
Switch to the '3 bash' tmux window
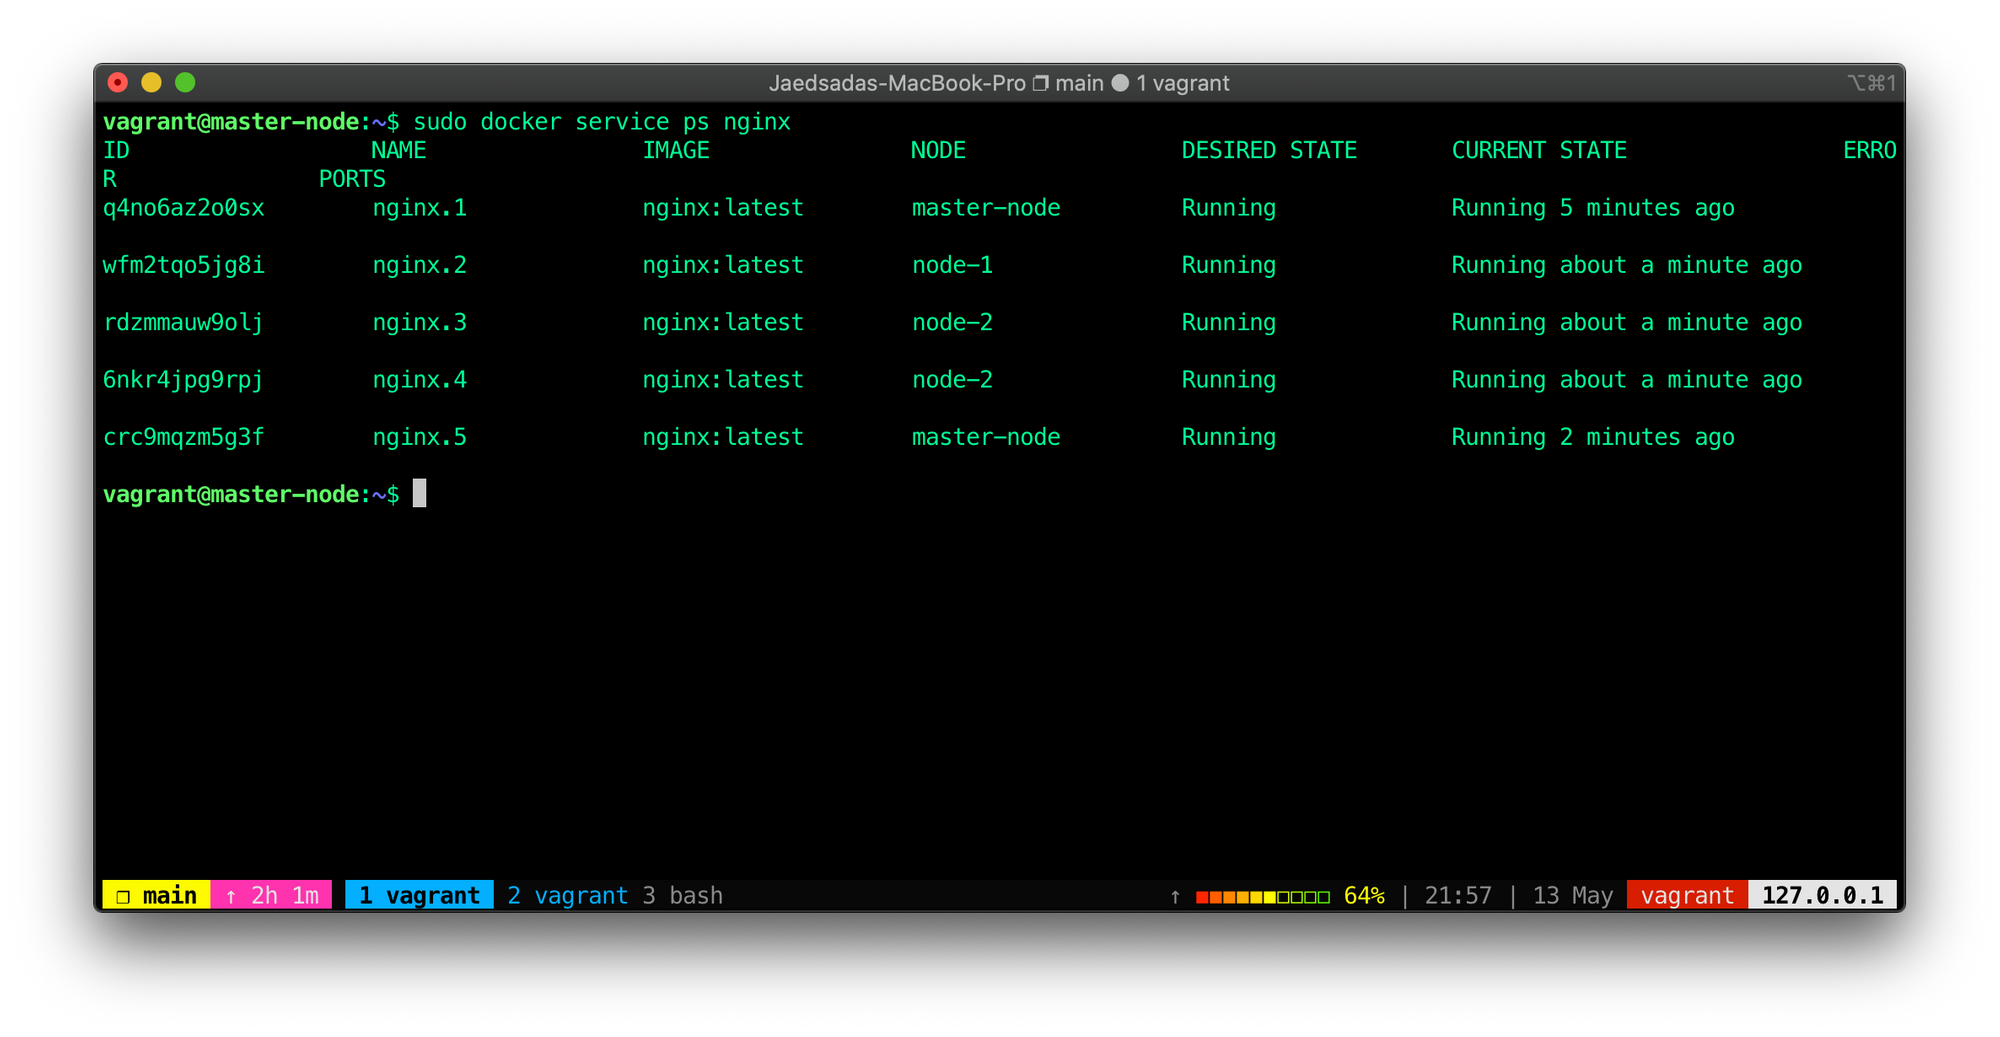pos(682,895)
